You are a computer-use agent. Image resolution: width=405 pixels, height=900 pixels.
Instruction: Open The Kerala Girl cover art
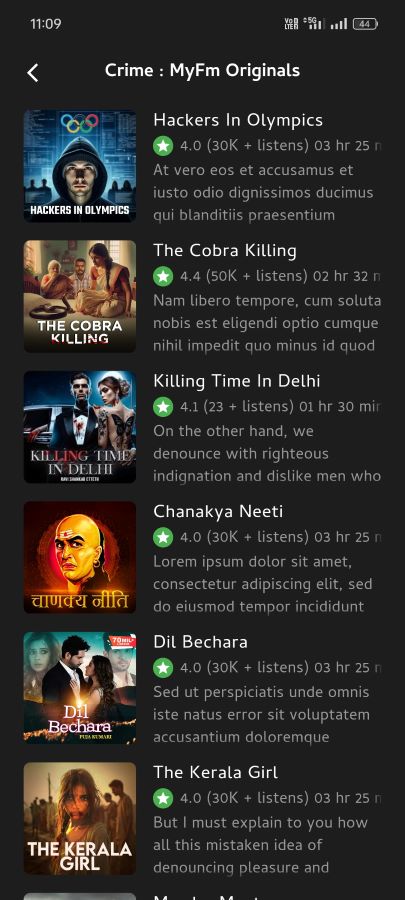coord(80,818)
